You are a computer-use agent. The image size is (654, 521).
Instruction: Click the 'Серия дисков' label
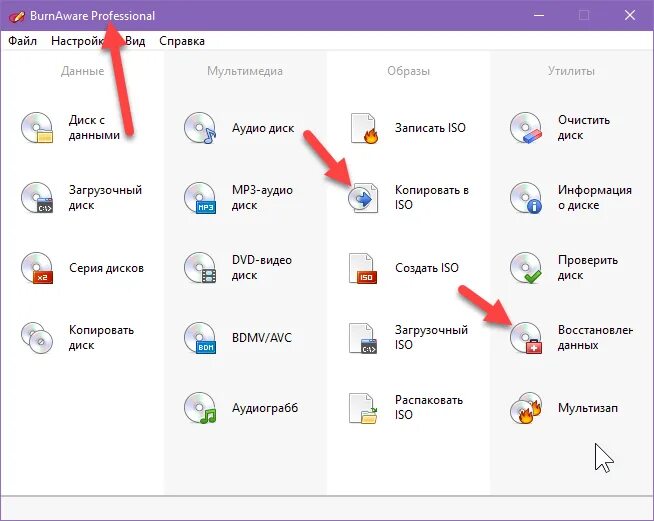pyautogui.click(x=106, y=268)
